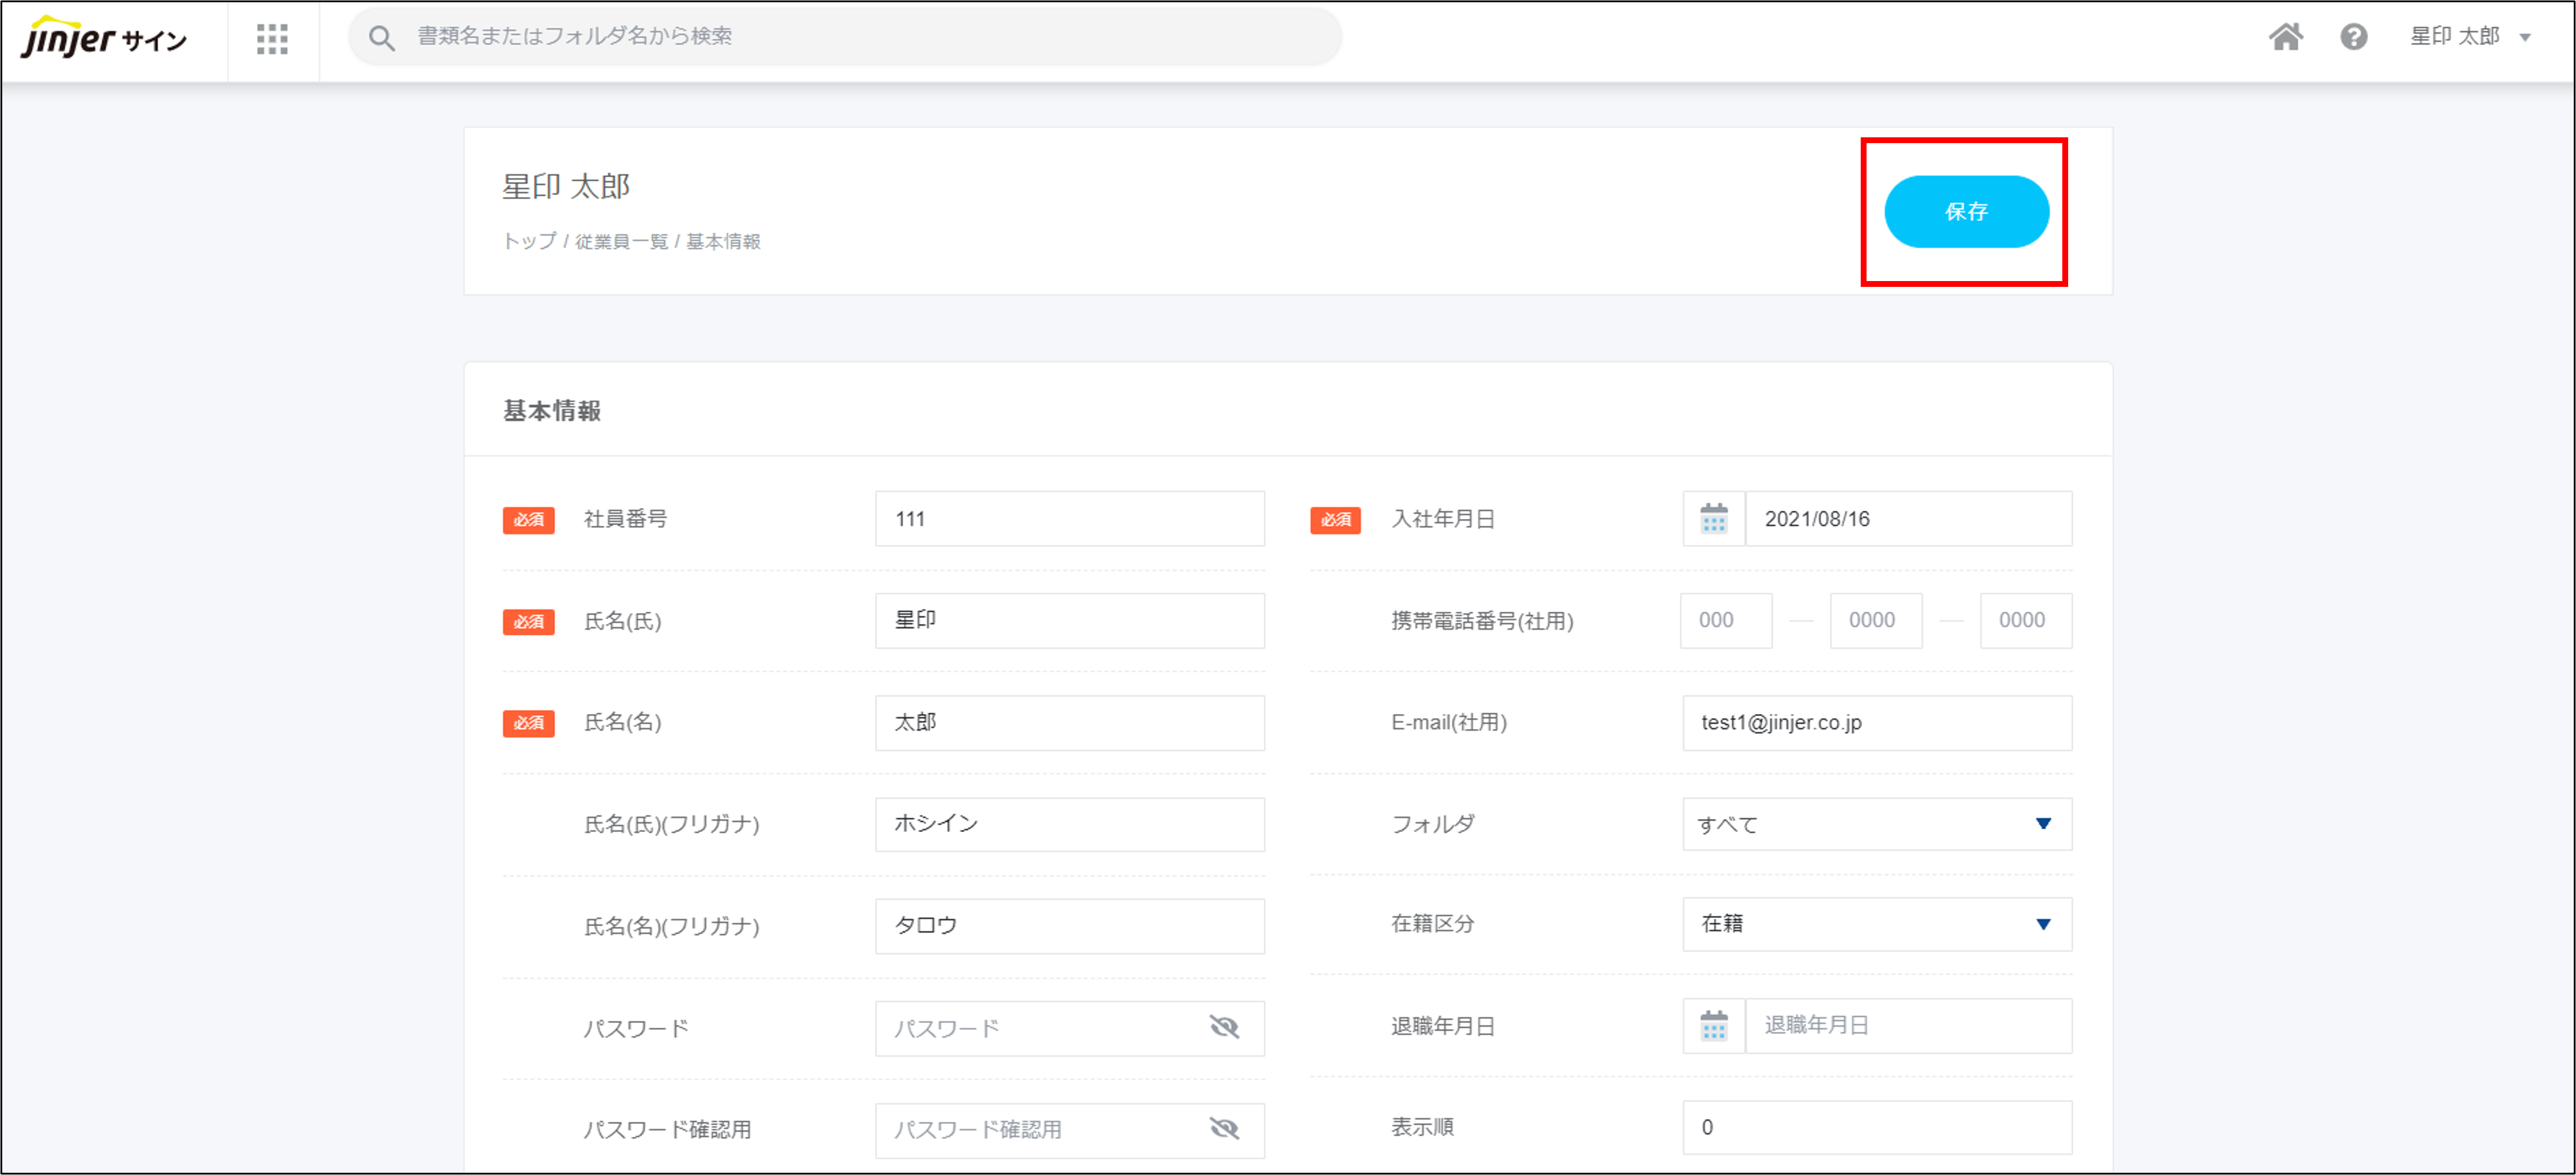Focus the 社員番号 input field
2576x1175 pixels.
(x=1069, y=519)
